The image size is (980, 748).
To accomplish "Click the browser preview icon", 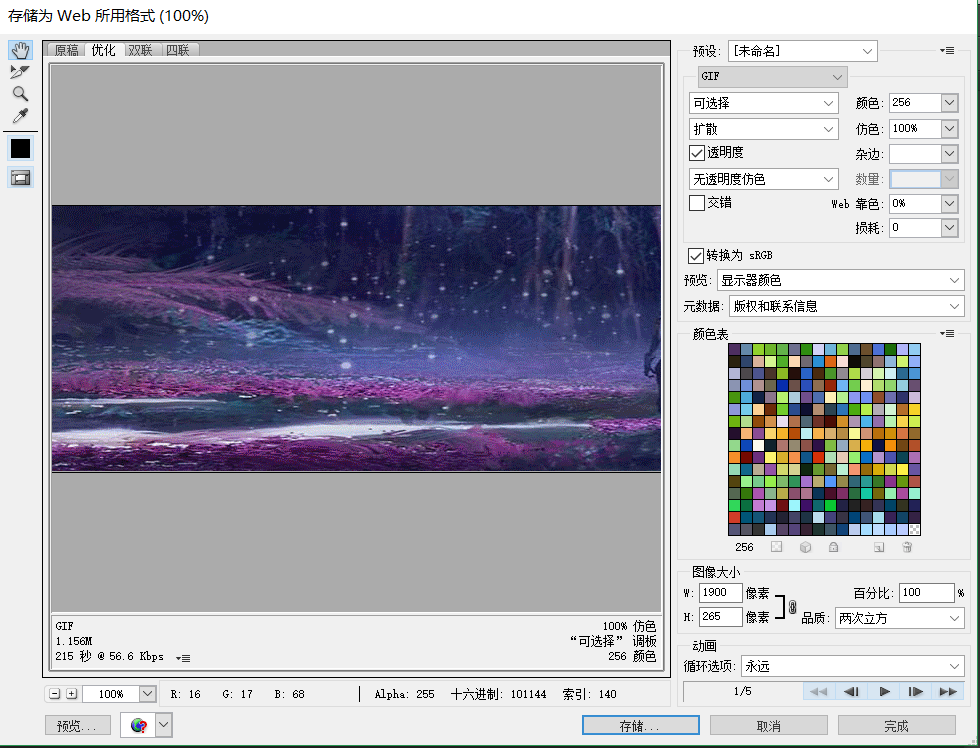I will point(138,726).
